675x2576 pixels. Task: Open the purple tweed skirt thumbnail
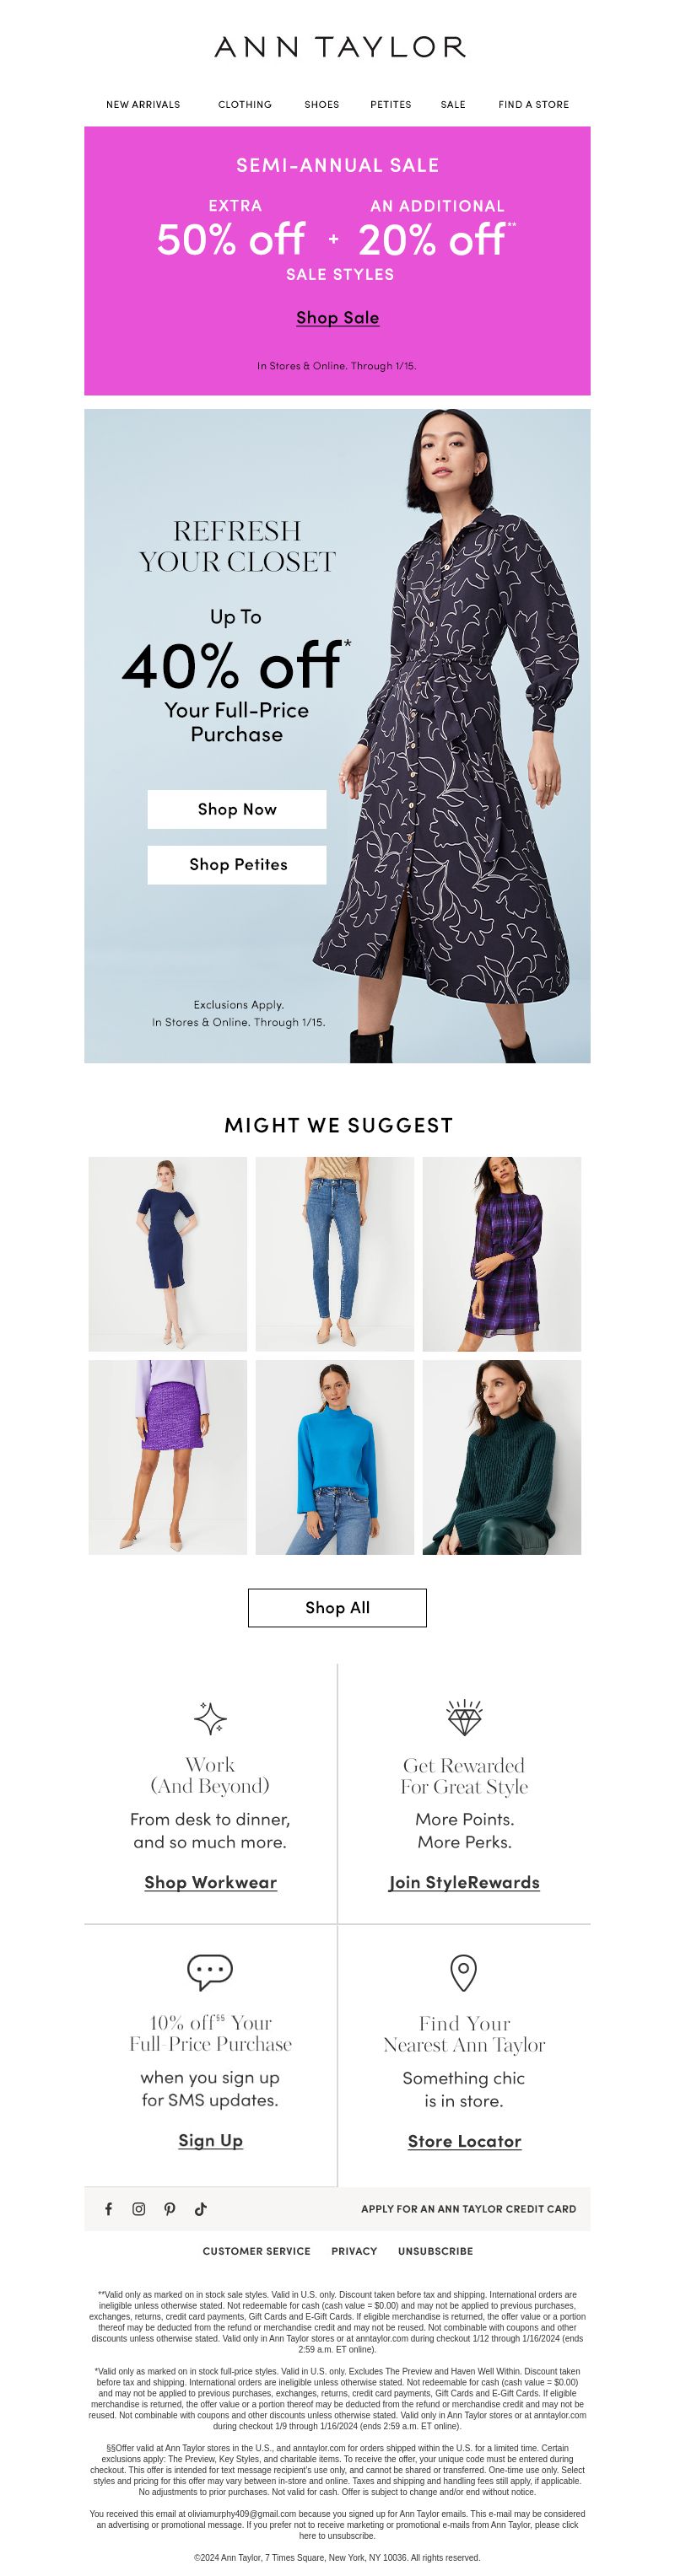pyautogui.click(x=168, y=1457)
